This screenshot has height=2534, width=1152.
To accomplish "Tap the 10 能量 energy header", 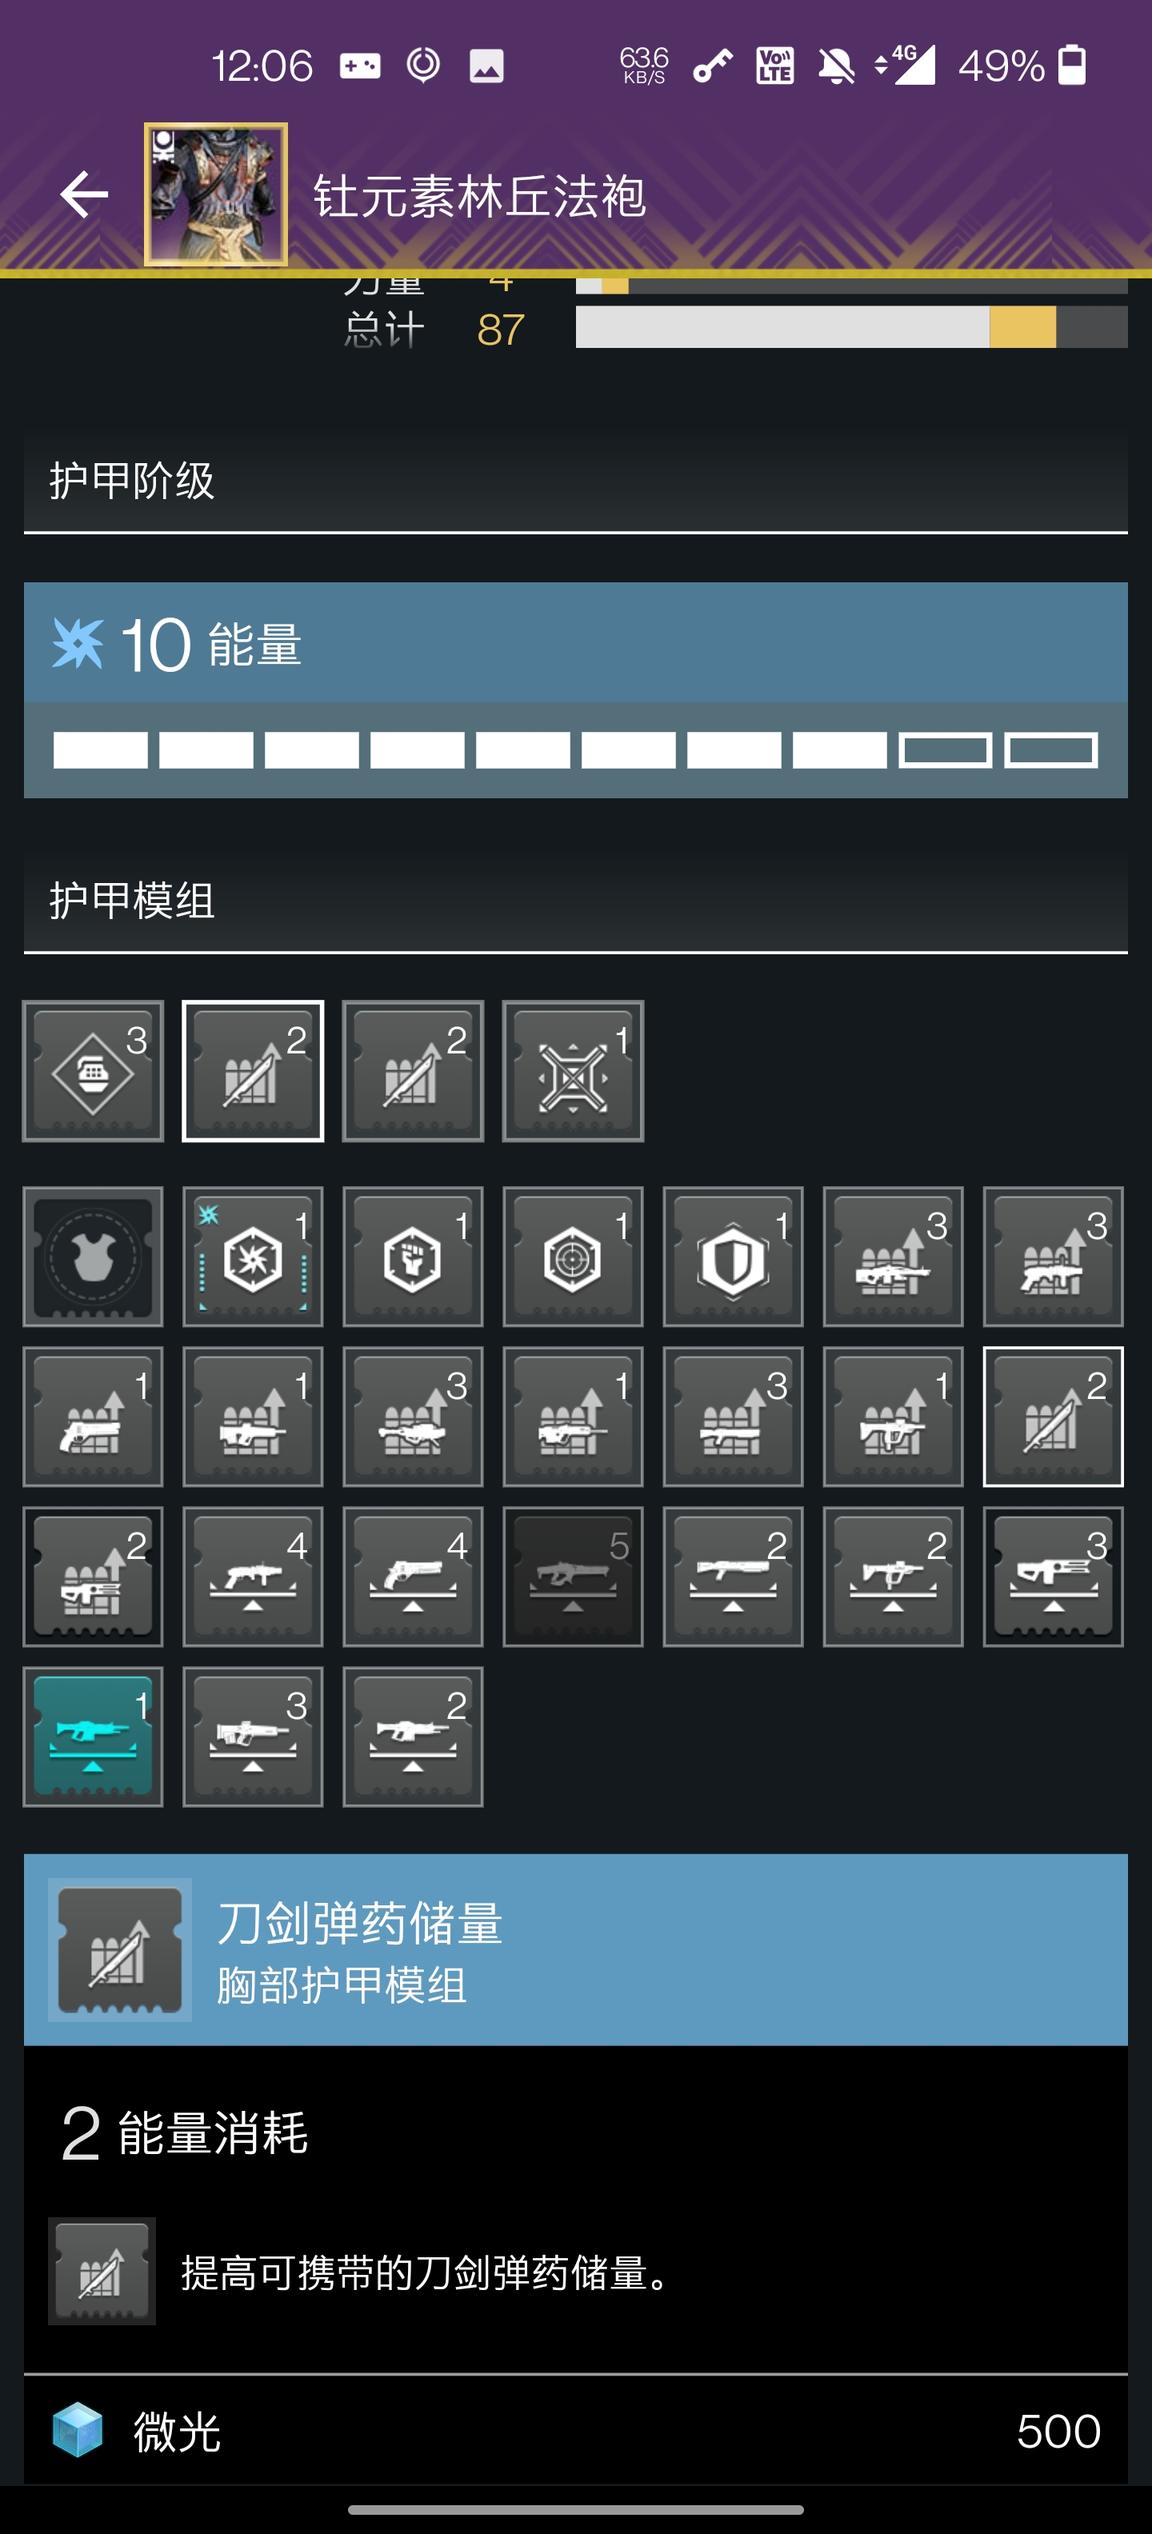I will coord(576,643).
